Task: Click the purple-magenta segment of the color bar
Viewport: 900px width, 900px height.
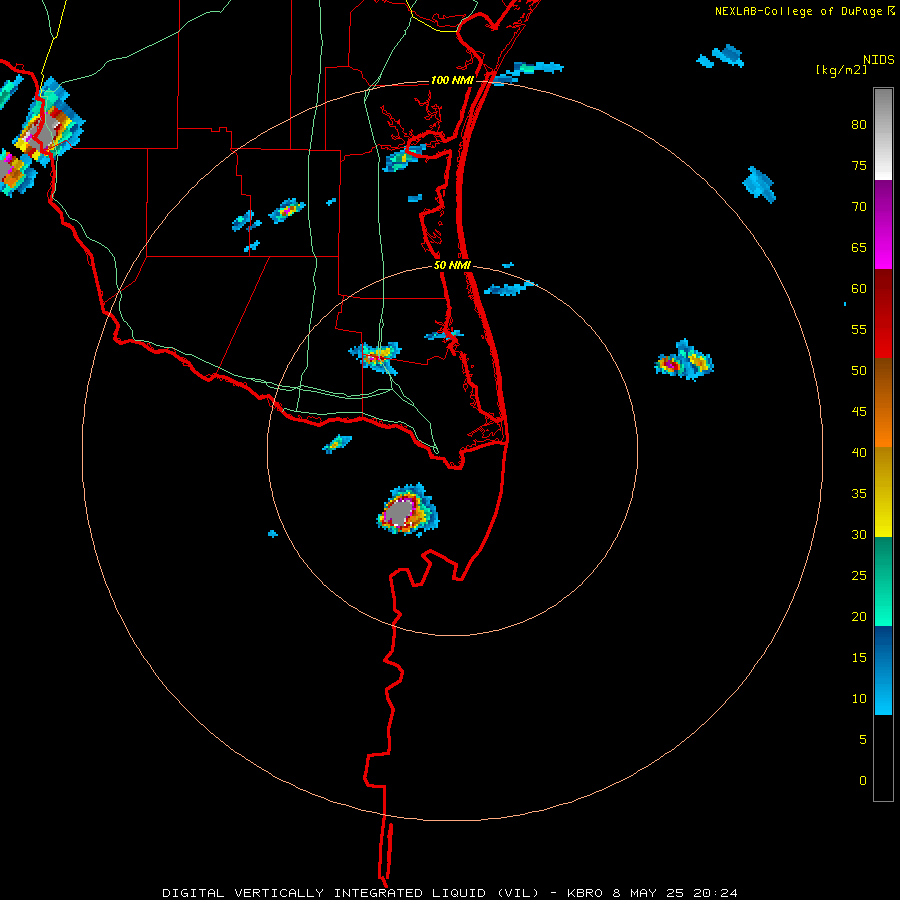Action: [x=883, y=224]
